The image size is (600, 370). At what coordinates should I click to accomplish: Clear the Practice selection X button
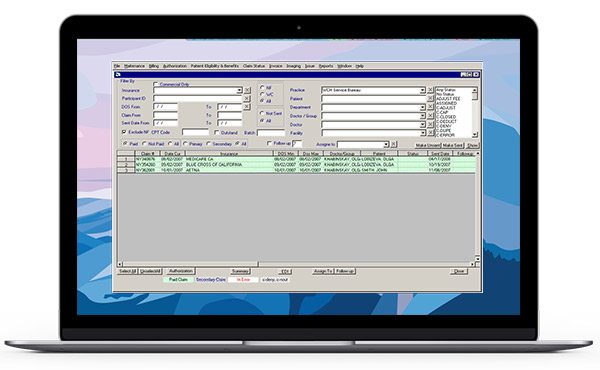tap(430, 90)
